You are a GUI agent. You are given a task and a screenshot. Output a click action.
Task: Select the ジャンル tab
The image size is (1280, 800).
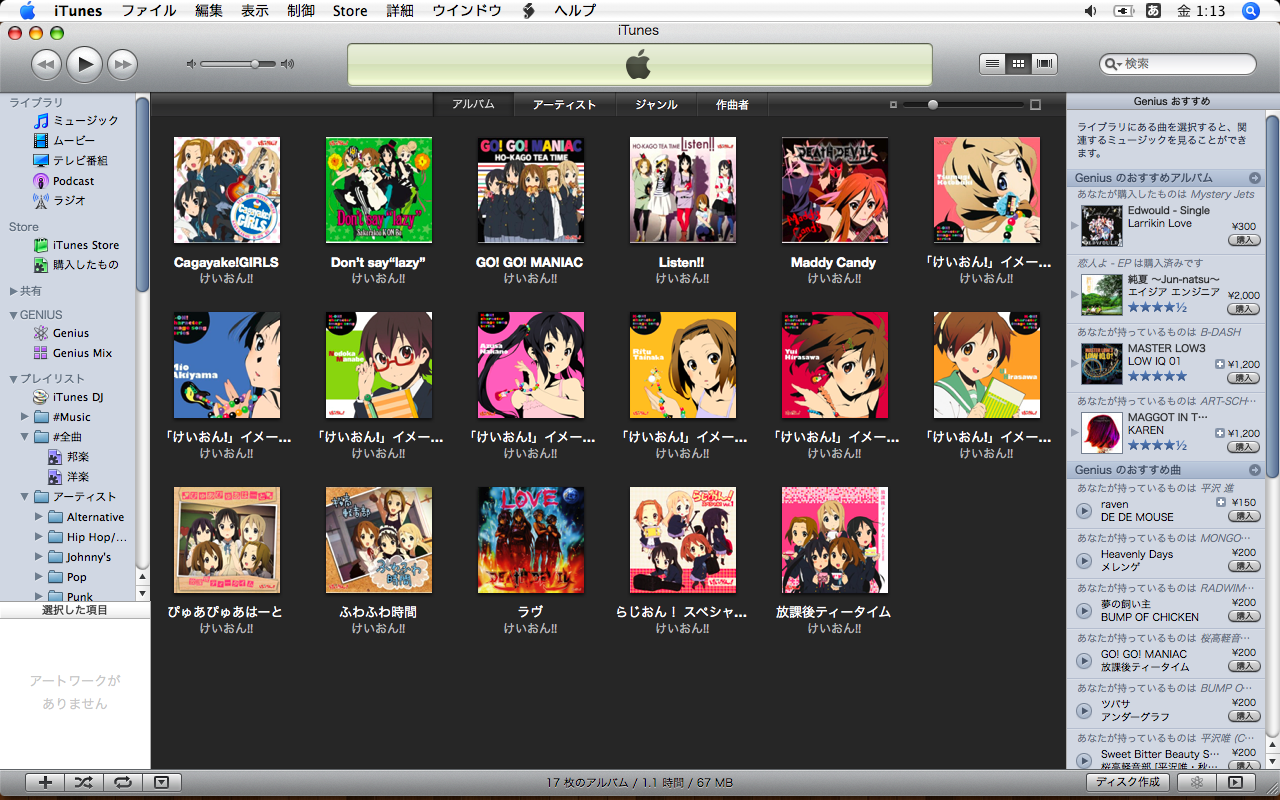coord(656,104)
